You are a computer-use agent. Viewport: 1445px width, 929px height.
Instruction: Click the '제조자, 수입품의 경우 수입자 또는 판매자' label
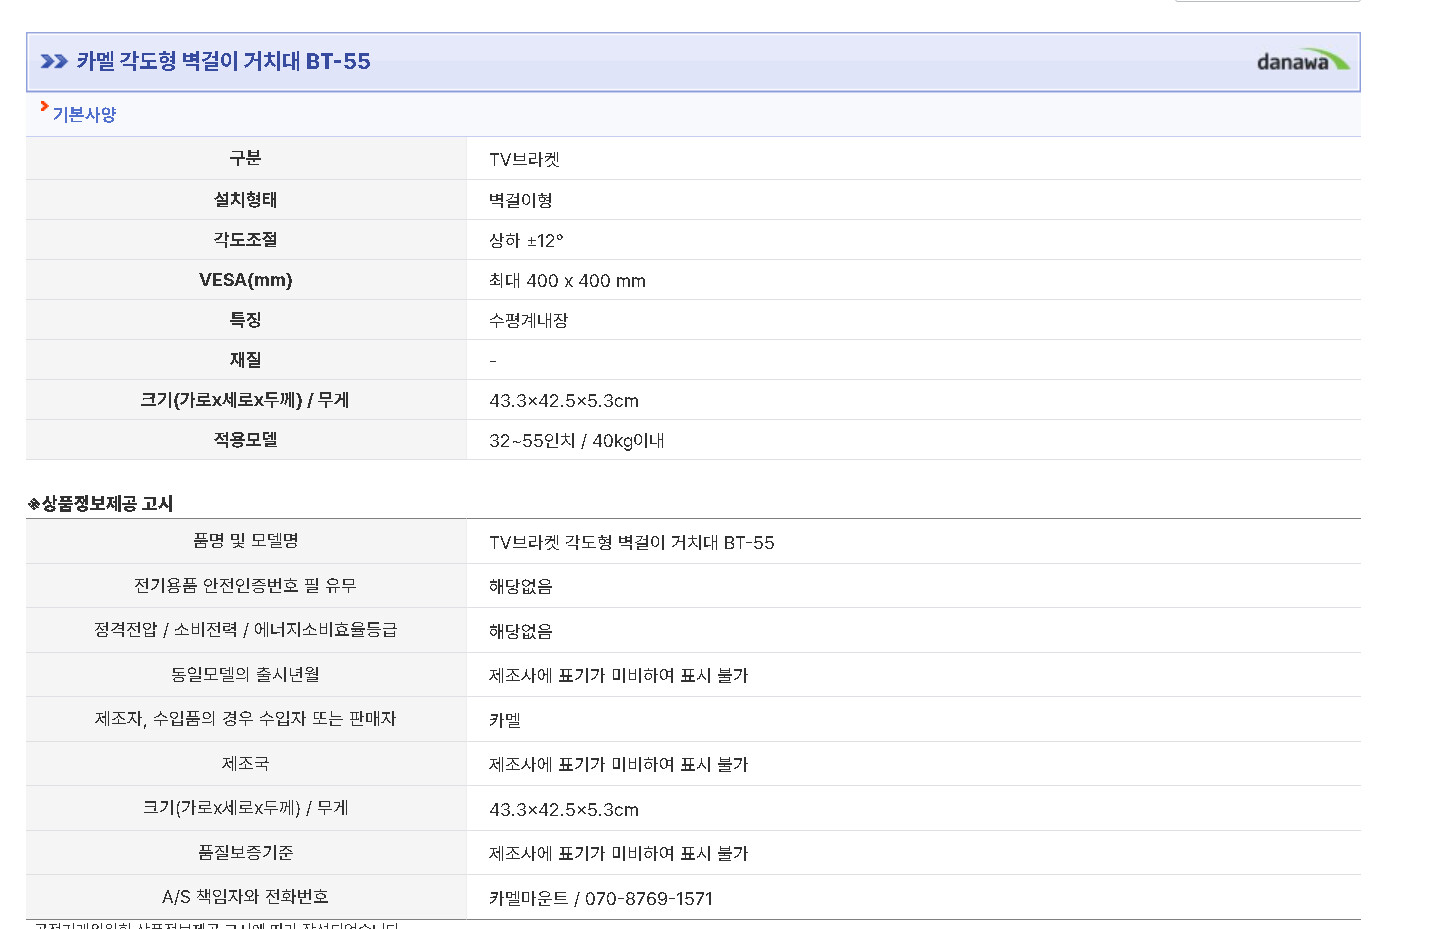pos(245,718)
